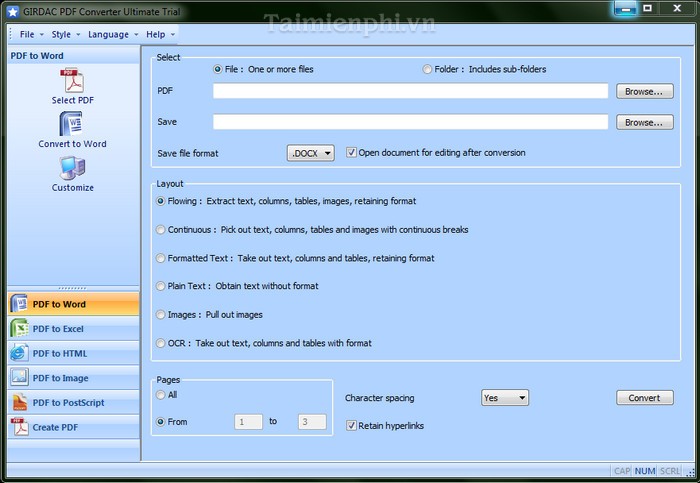This screenshot has height=483, width=700.
Task: Click the SCRL status bar indicator
Action: tap(670, 471)
